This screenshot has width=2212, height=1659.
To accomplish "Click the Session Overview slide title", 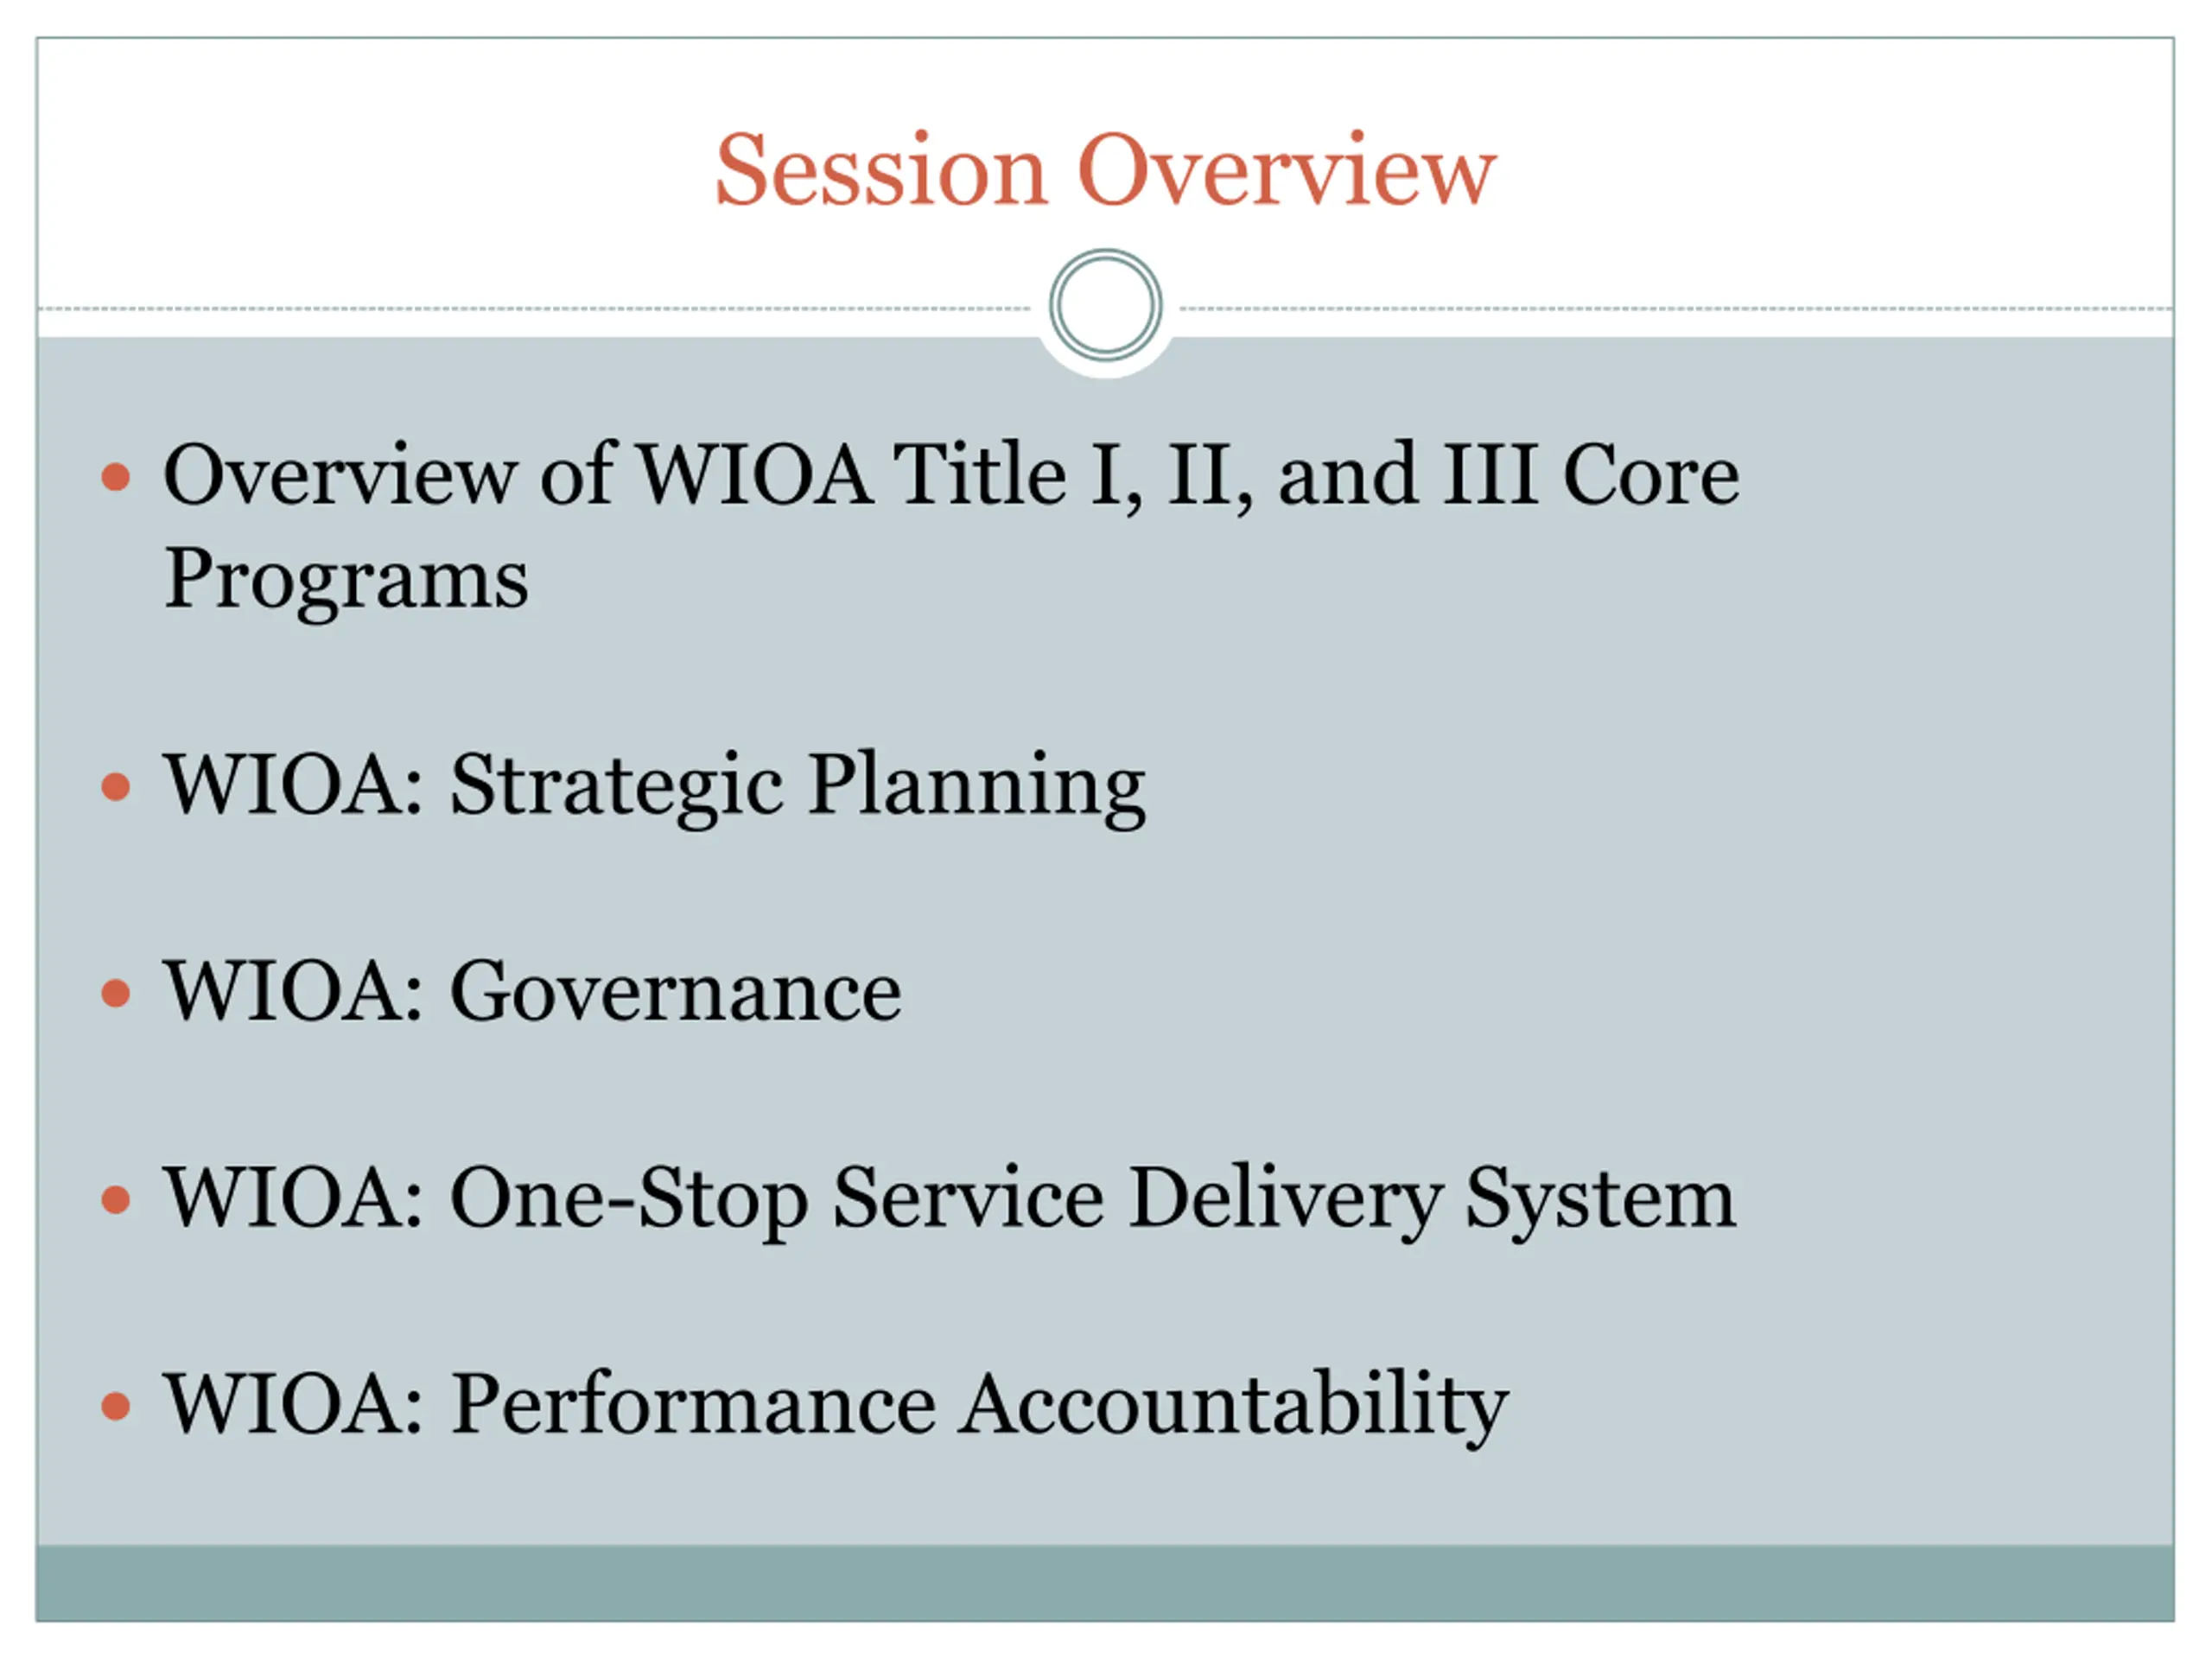I will click(x=1105, y=170).
